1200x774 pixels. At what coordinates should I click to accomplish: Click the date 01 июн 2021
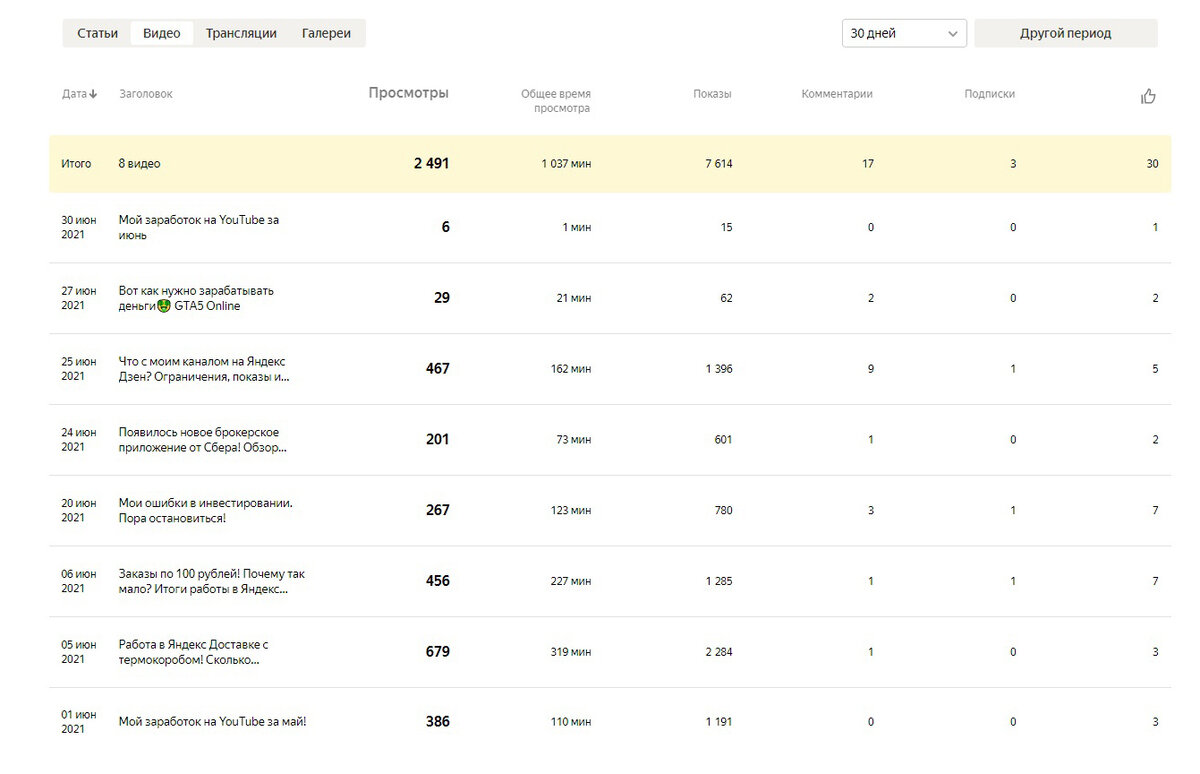pyautogui.click(x=79, y=722)
